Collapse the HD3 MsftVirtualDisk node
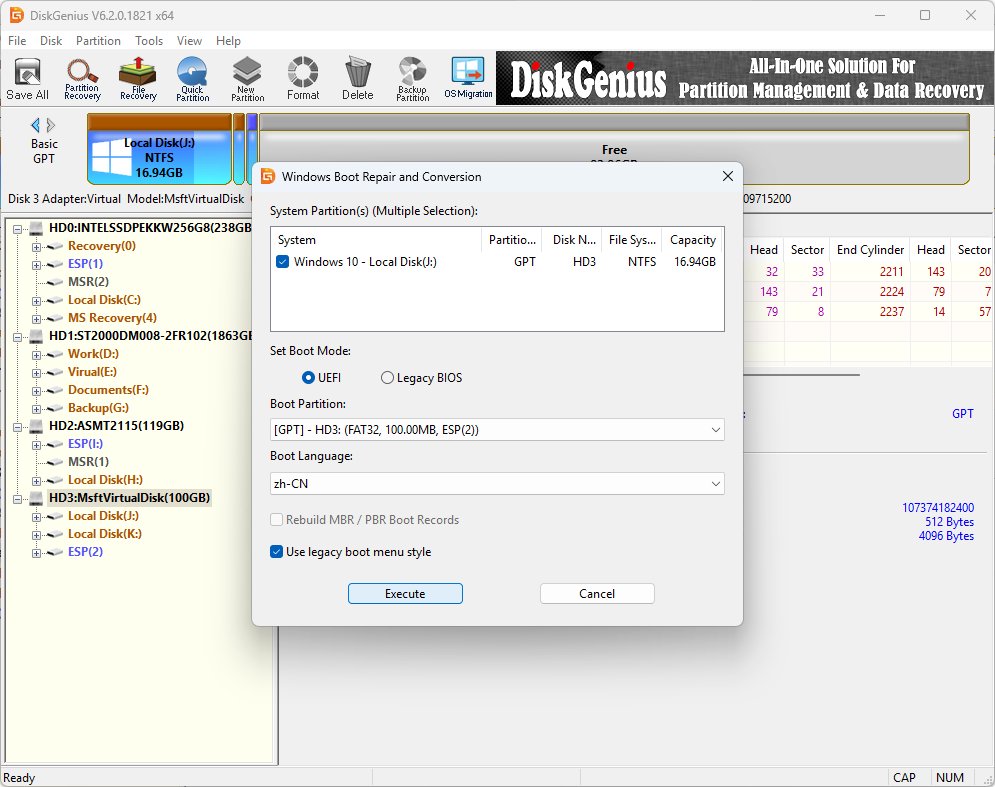The image size is (995, 787). 17,499
